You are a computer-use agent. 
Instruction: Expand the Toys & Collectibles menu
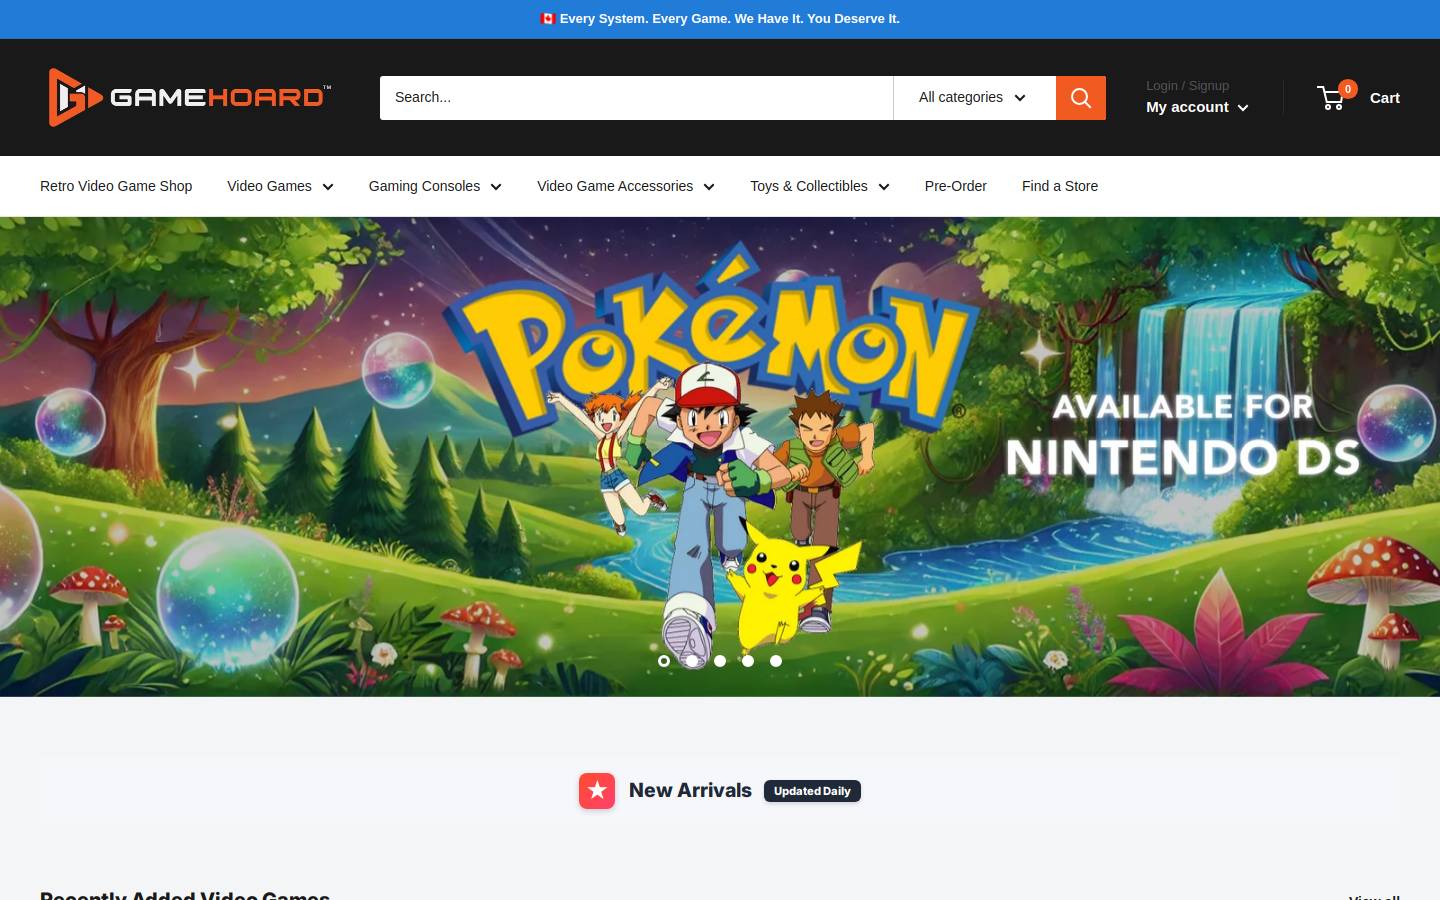point(820,186)
